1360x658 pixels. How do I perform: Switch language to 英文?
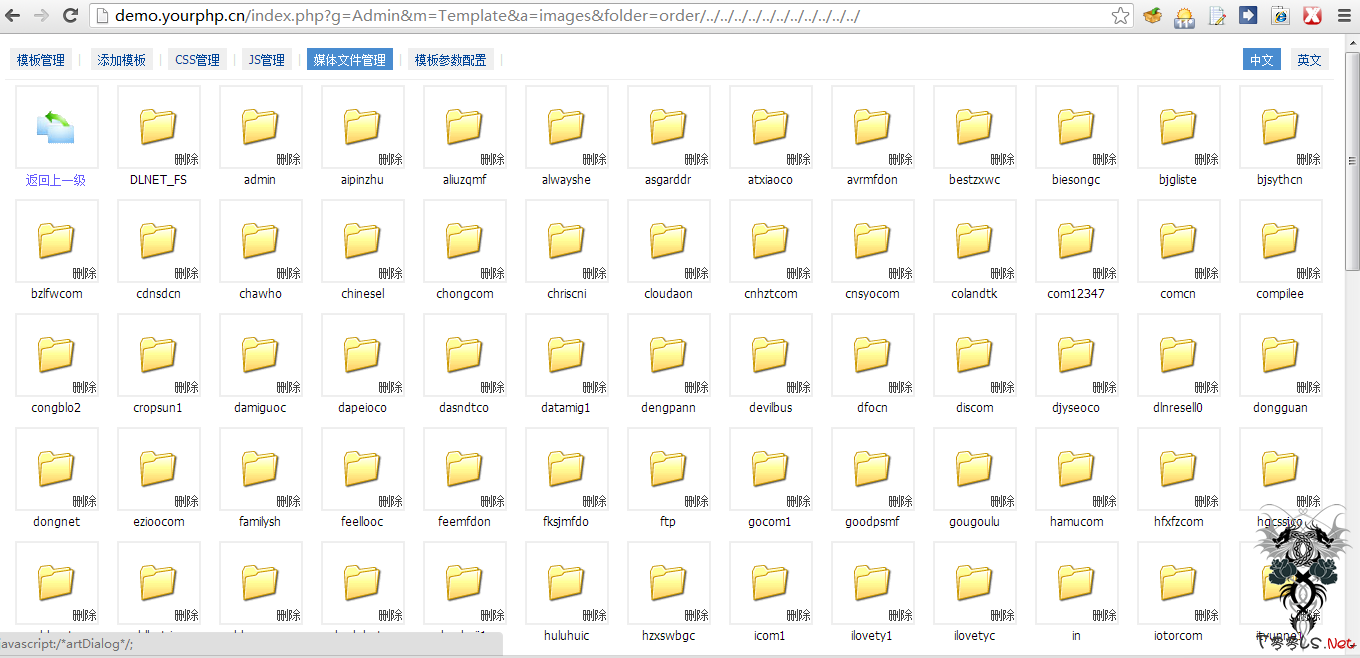tap(1310, 60)
